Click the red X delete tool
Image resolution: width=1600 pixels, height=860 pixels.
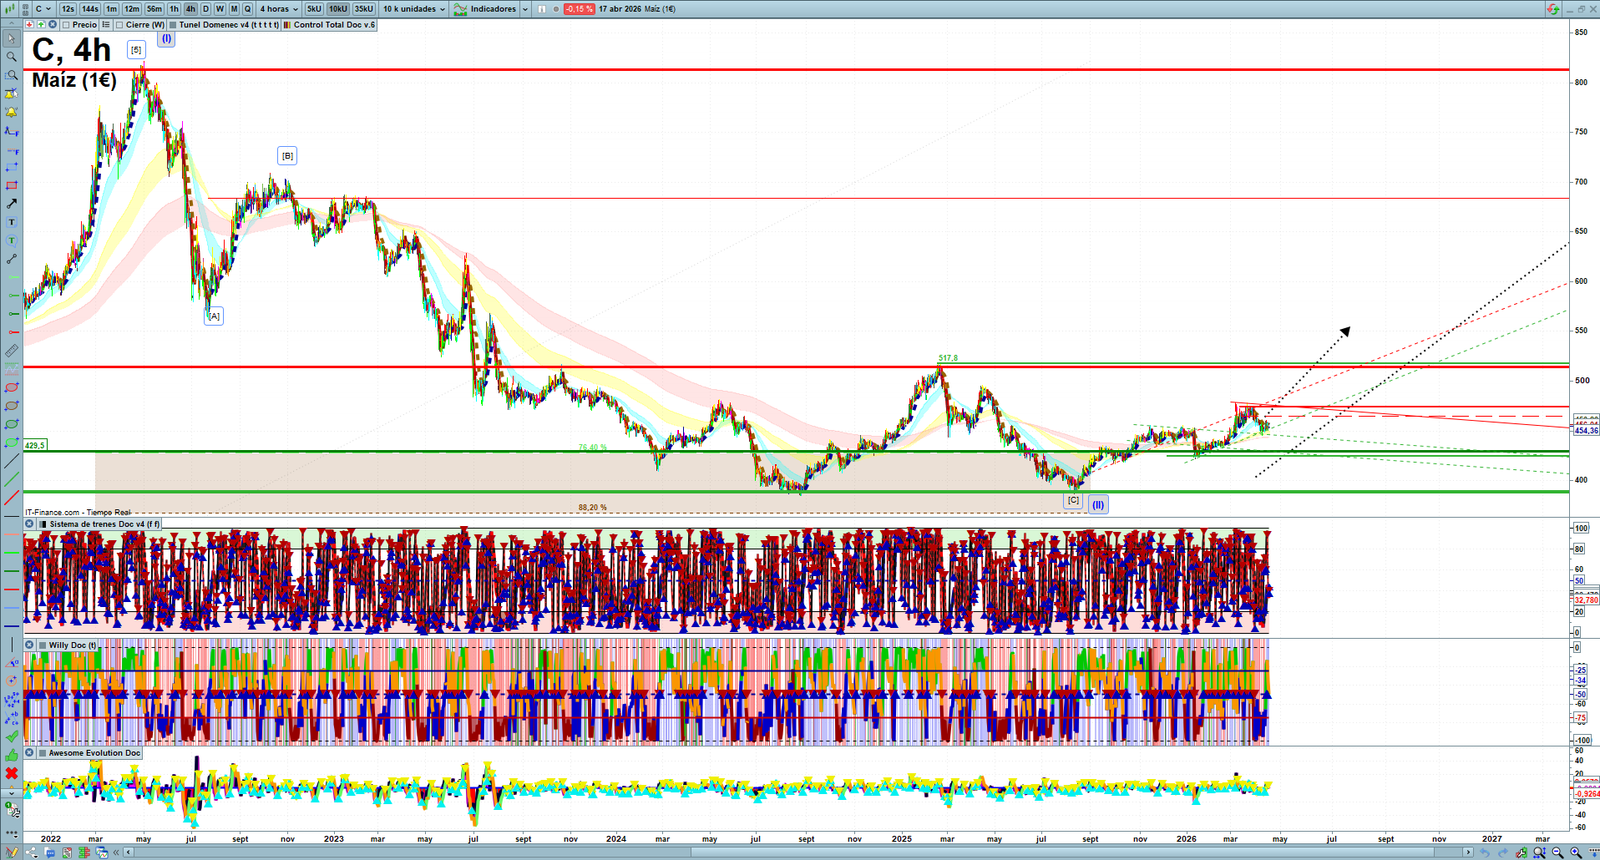click(11, 773)
